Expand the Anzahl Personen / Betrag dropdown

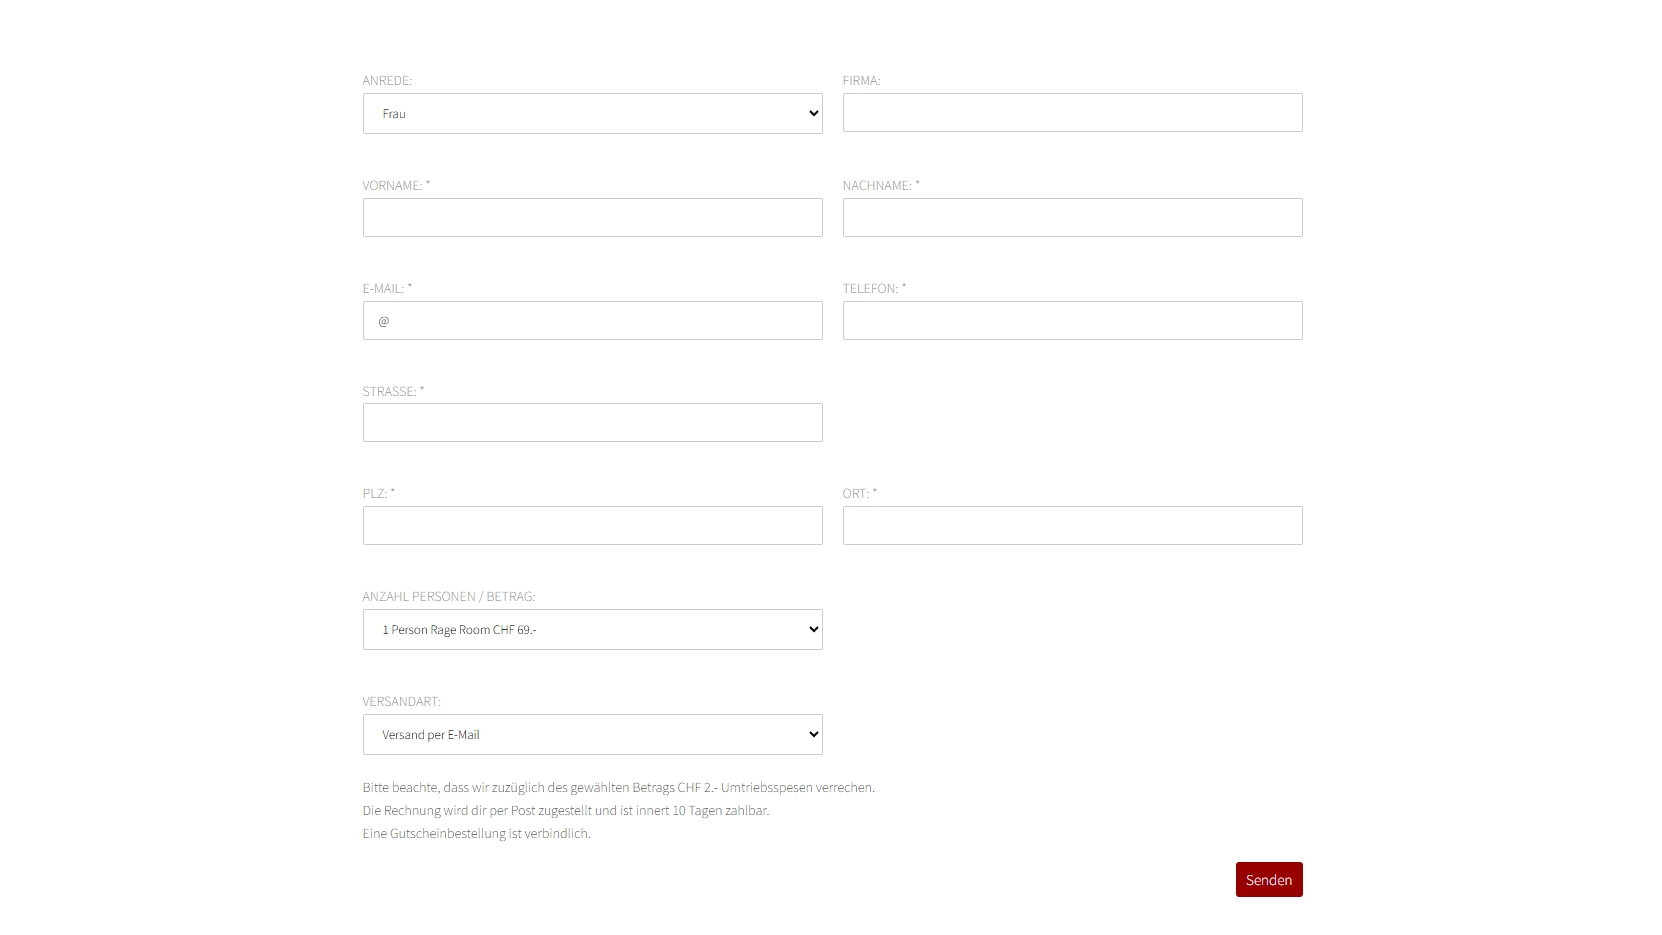(592, 629)
